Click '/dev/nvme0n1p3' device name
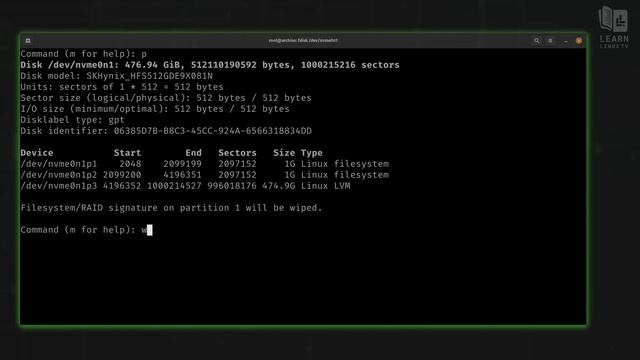This screenshot has width=640, height=360. click(59, 186)
